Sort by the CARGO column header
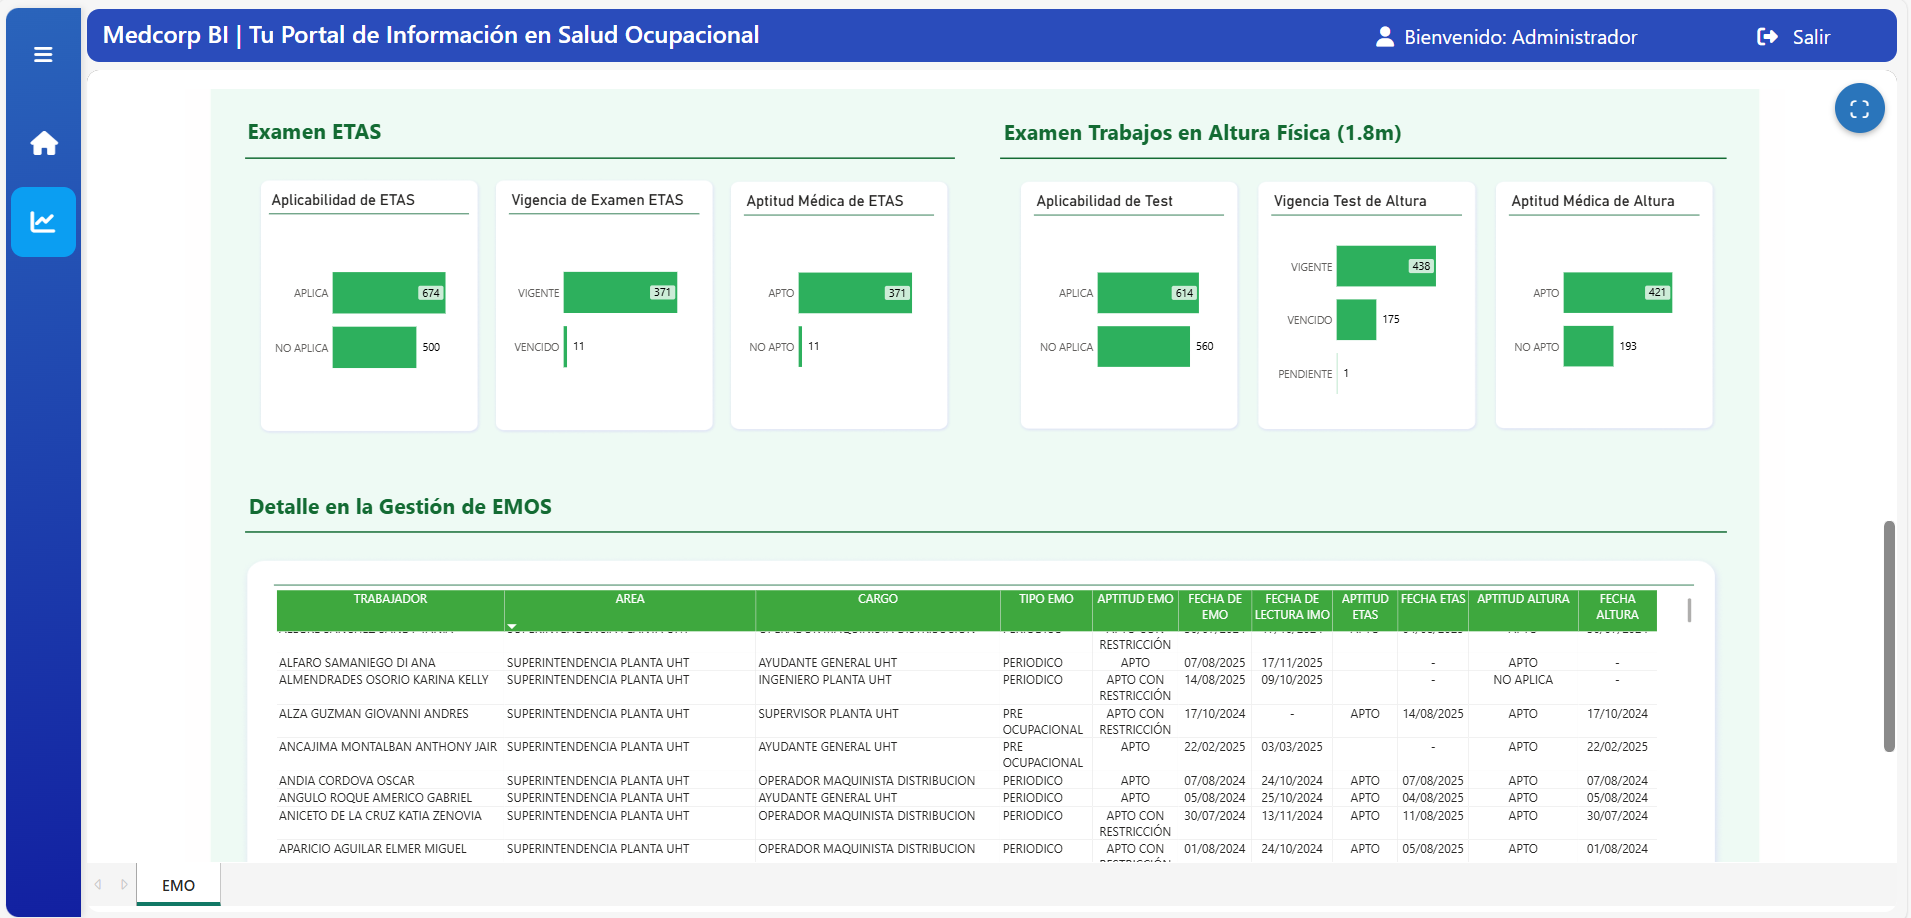 point(877,600)
